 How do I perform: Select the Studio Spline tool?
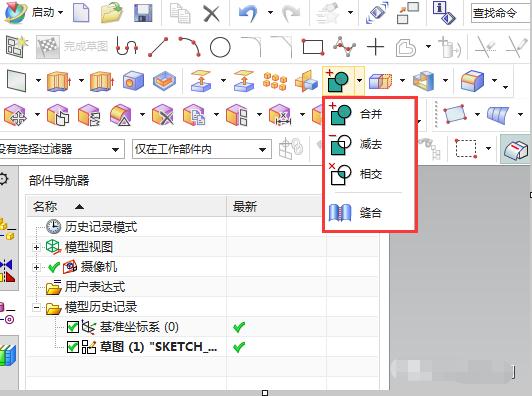click(x=344, y=46)
